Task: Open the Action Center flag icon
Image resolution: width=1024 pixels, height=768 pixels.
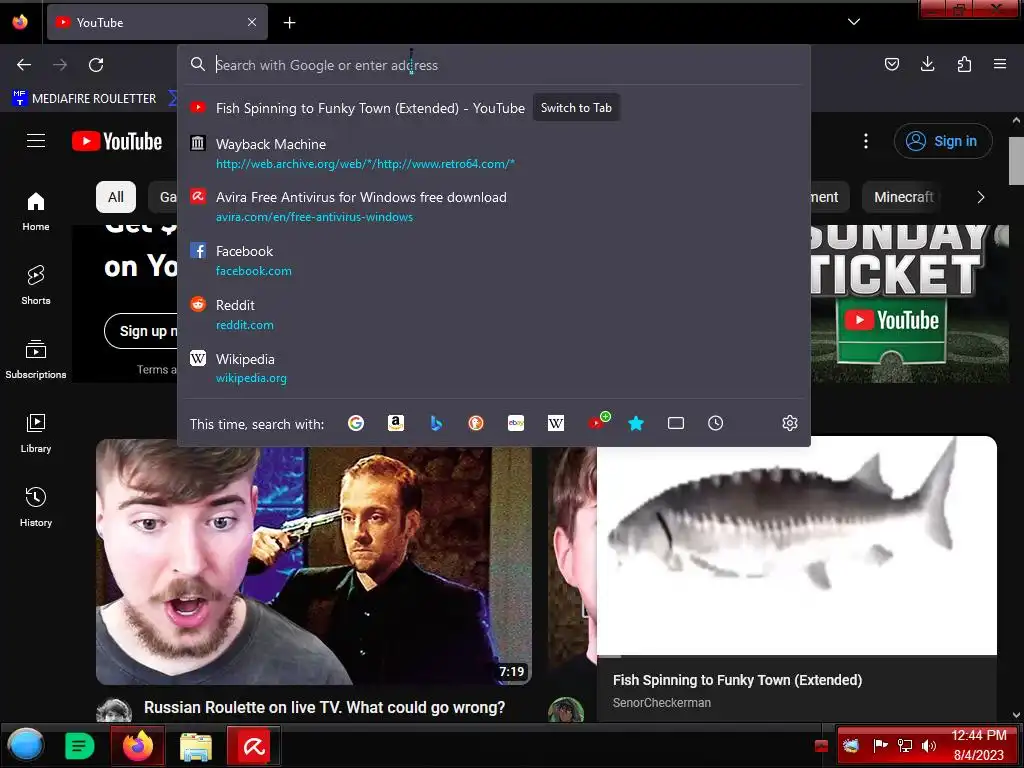Action: (880, 745)
